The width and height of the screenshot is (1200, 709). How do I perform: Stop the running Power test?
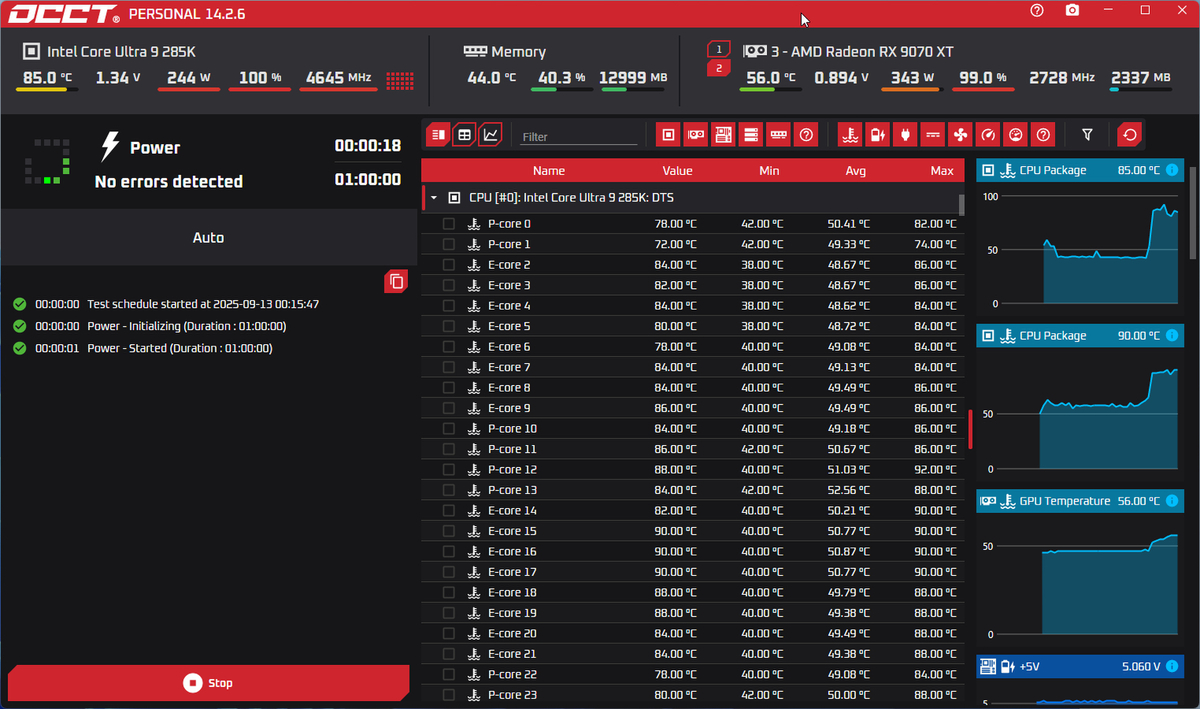[209, 683]
